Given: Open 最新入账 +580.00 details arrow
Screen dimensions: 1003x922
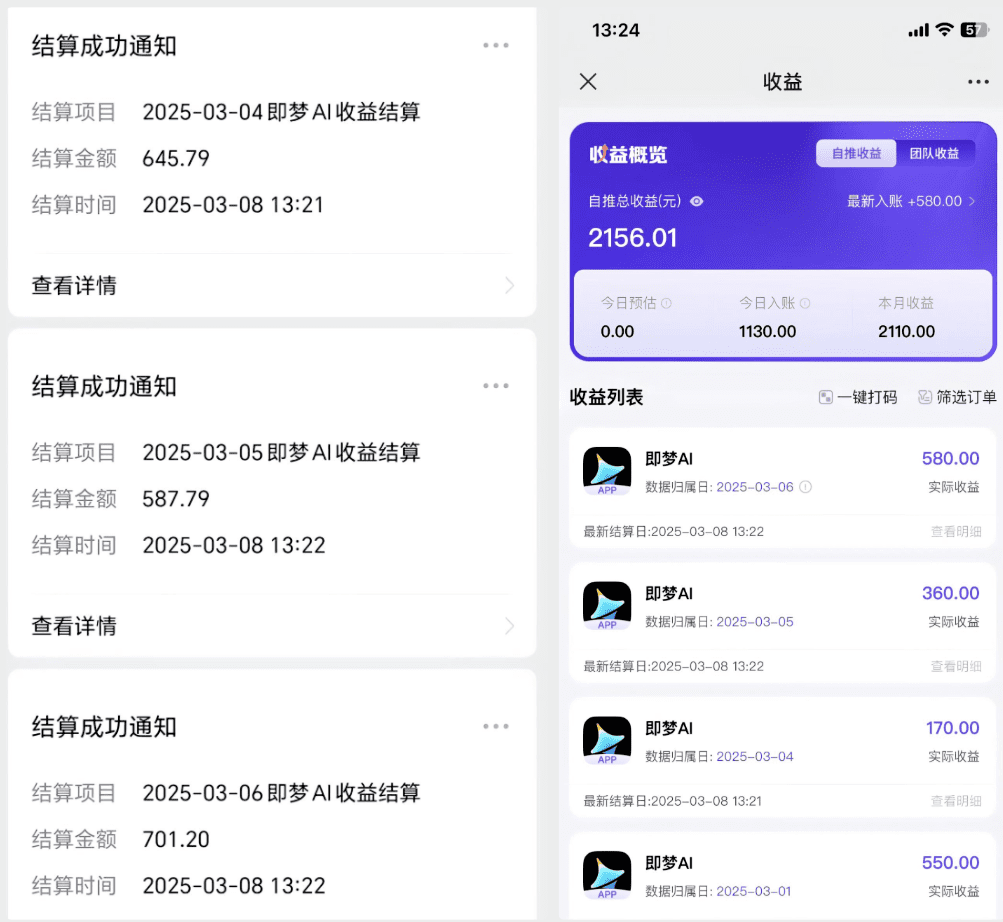Looking at the screenshot, I should 971,201.
